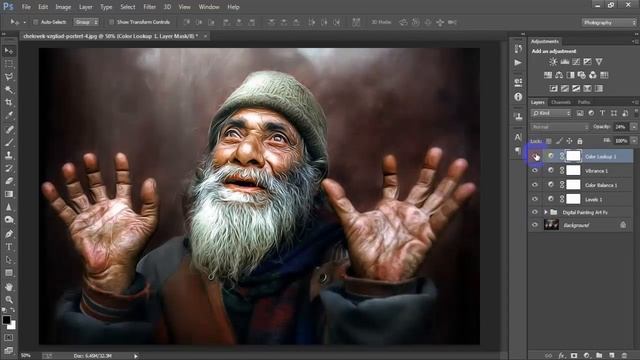This screenshot has width=640, height=360.
Task: Click the Opacity value field
Action: click(621, 127)
